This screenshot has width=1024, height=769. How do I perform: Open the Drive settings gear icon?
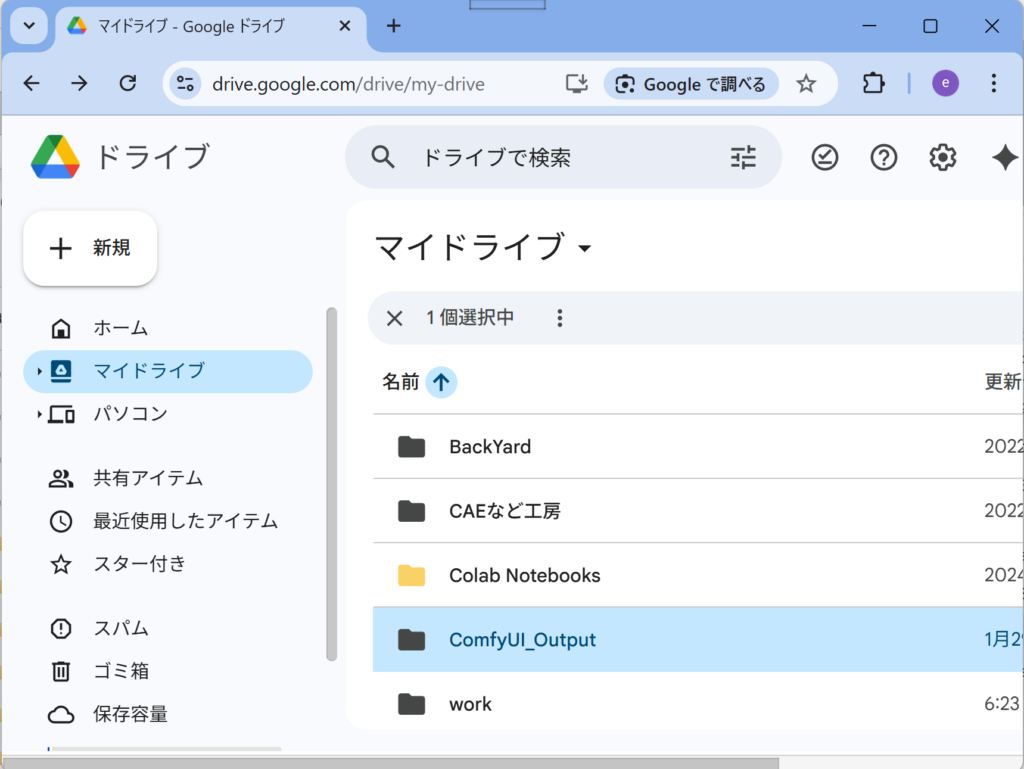pos(942,157)
